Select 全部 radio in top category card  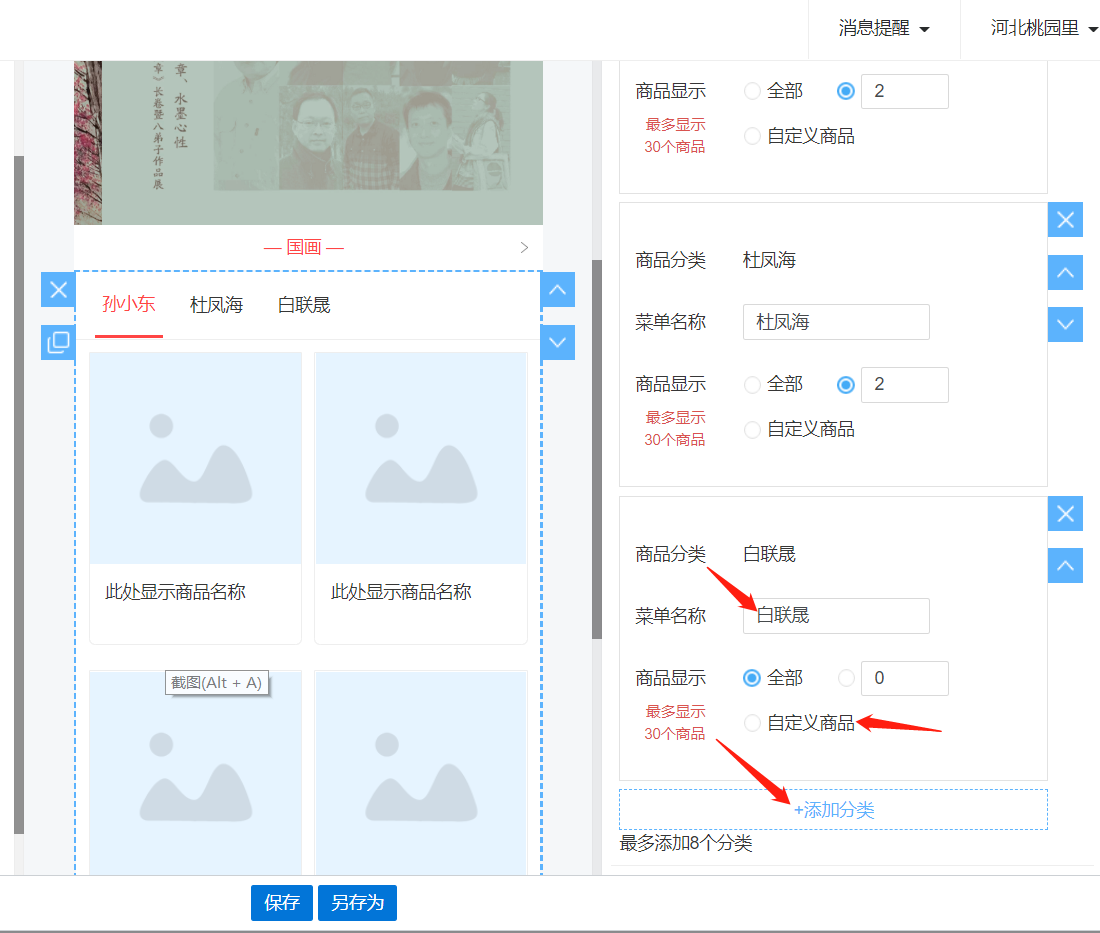(752, 91)
